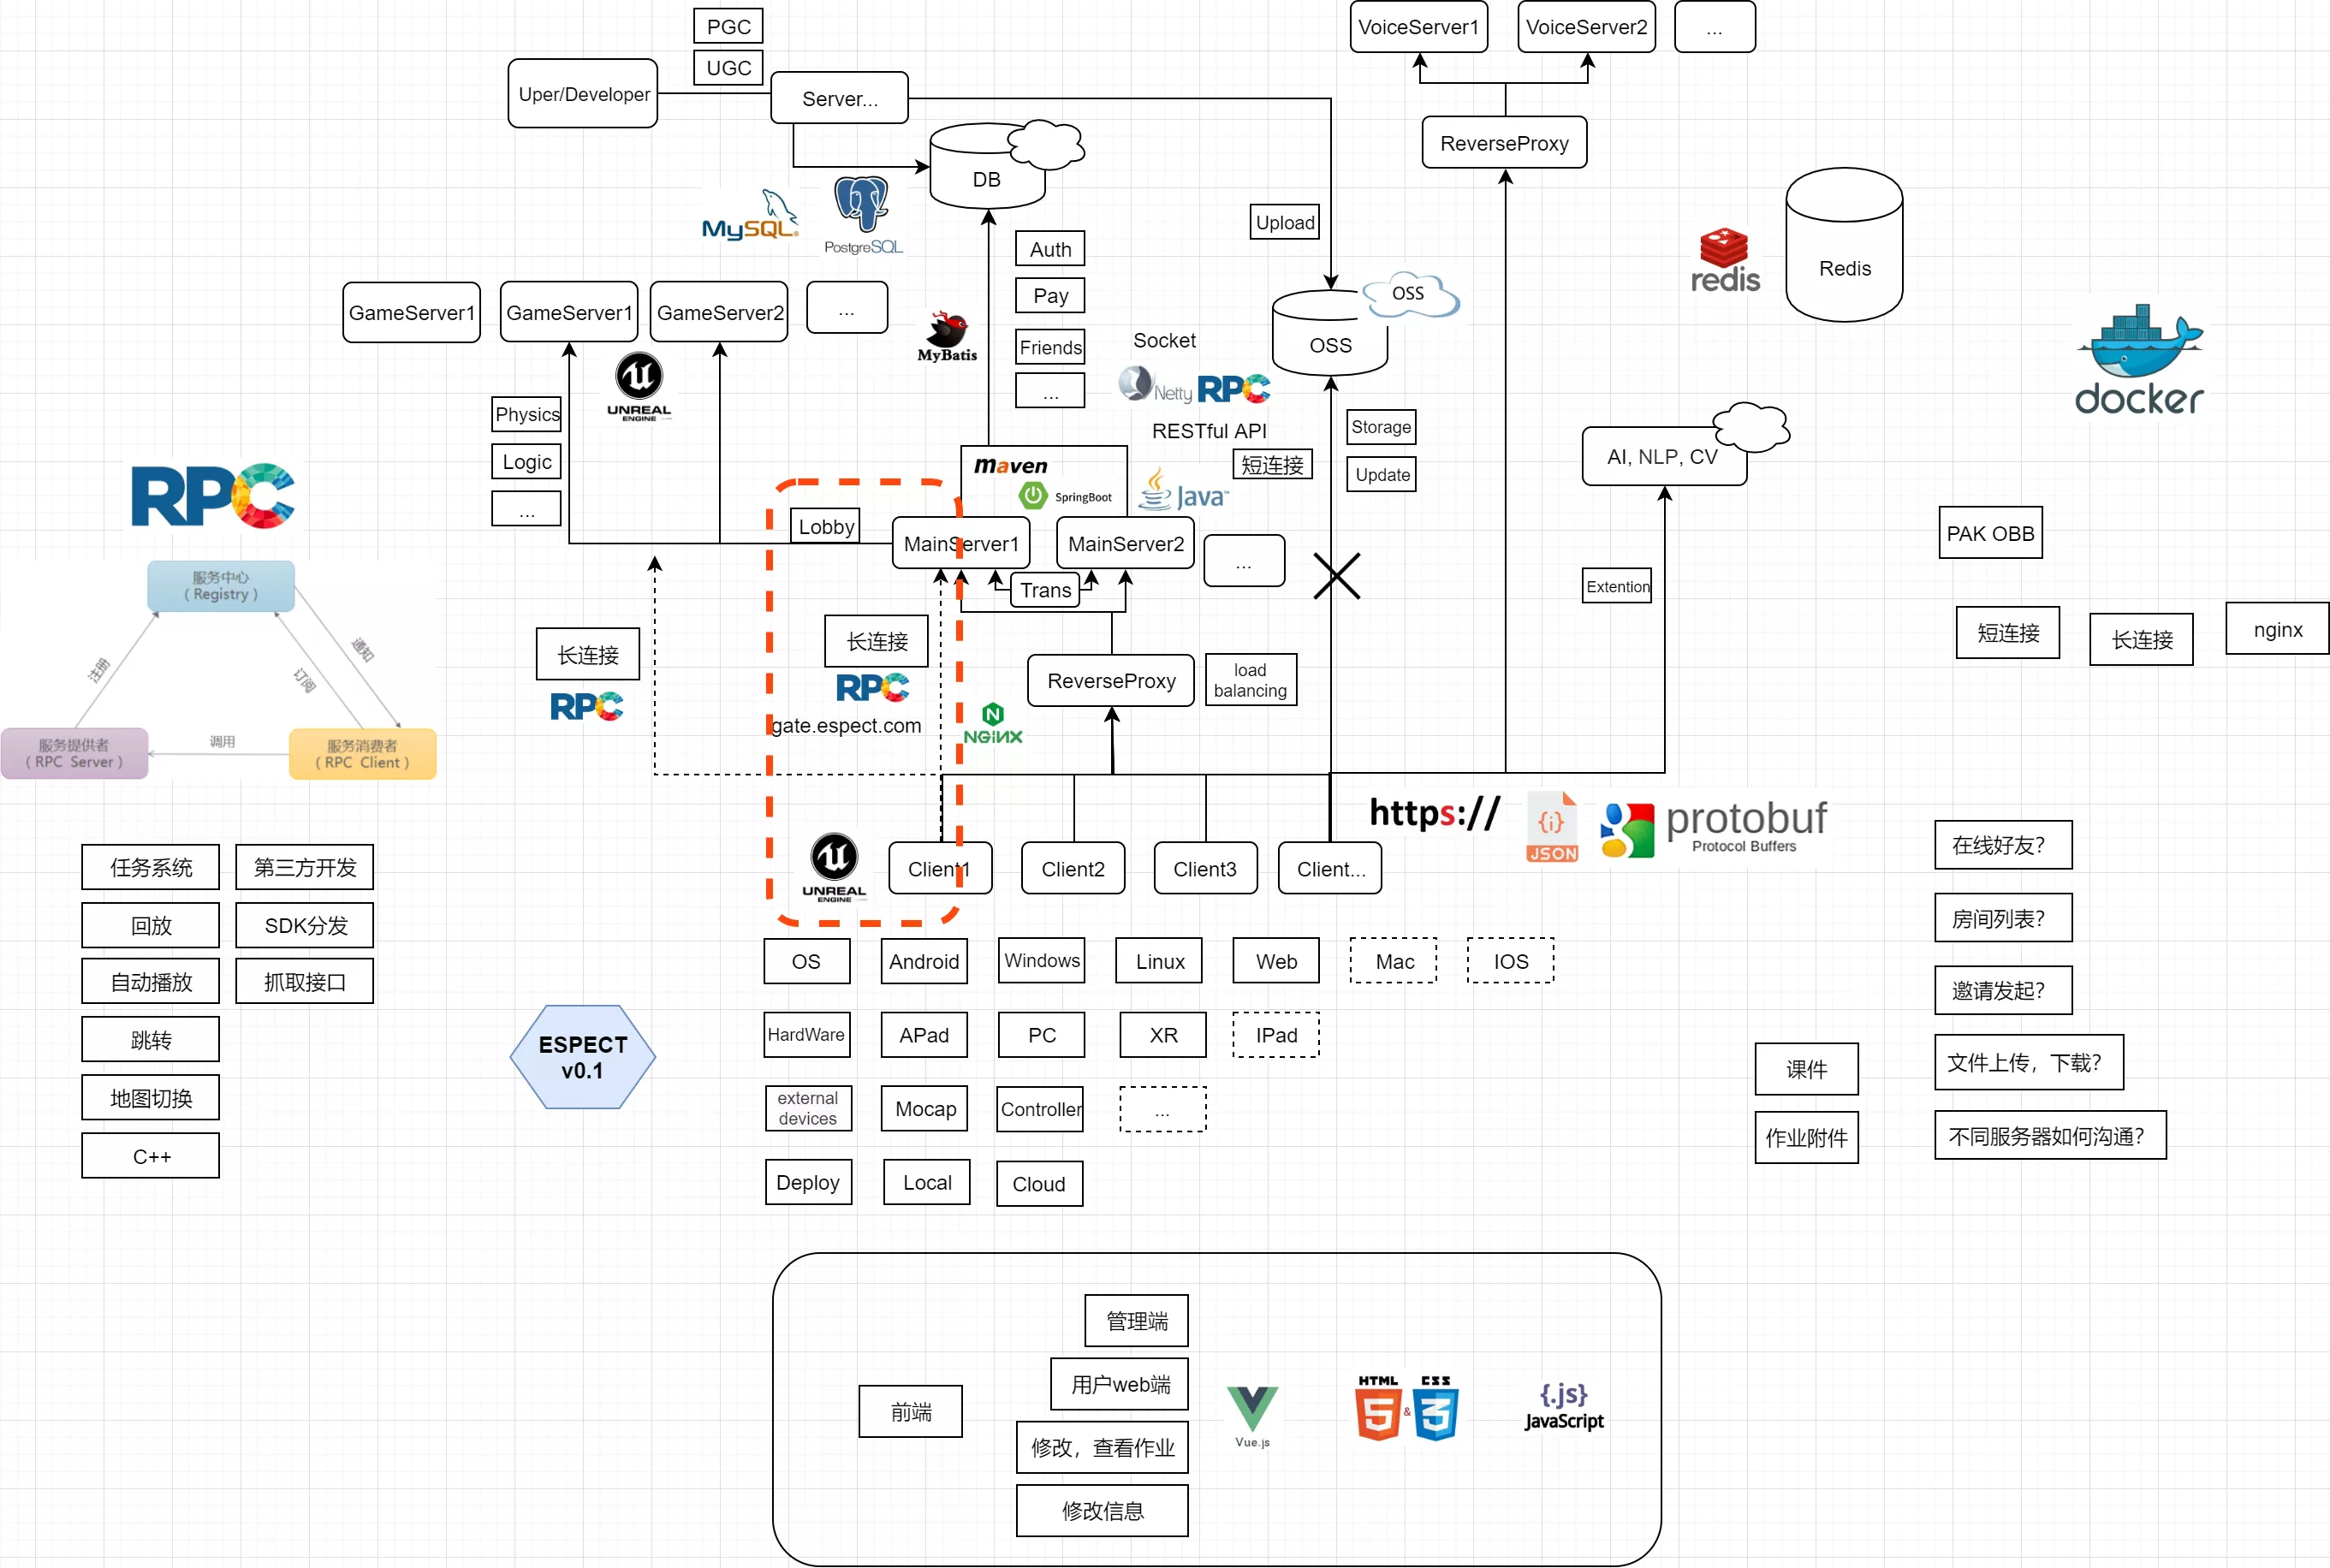Select the Android box

(924, 961)
